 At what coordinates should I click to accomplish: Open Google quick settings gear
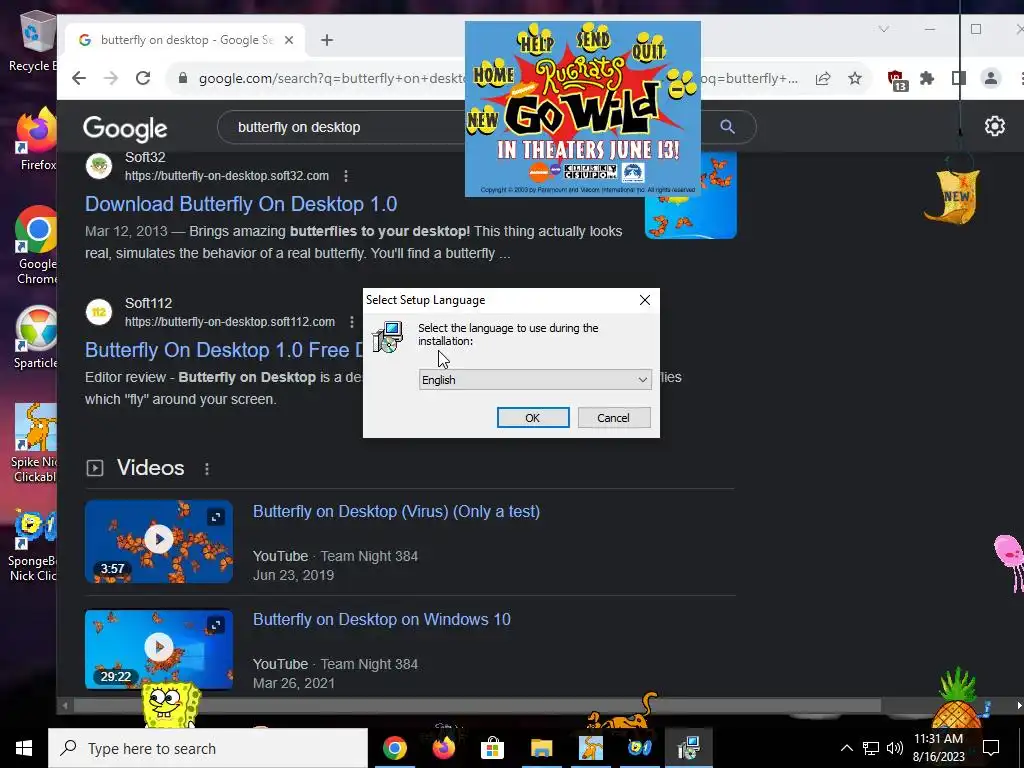pyautogui.click(x=995, y=126)
